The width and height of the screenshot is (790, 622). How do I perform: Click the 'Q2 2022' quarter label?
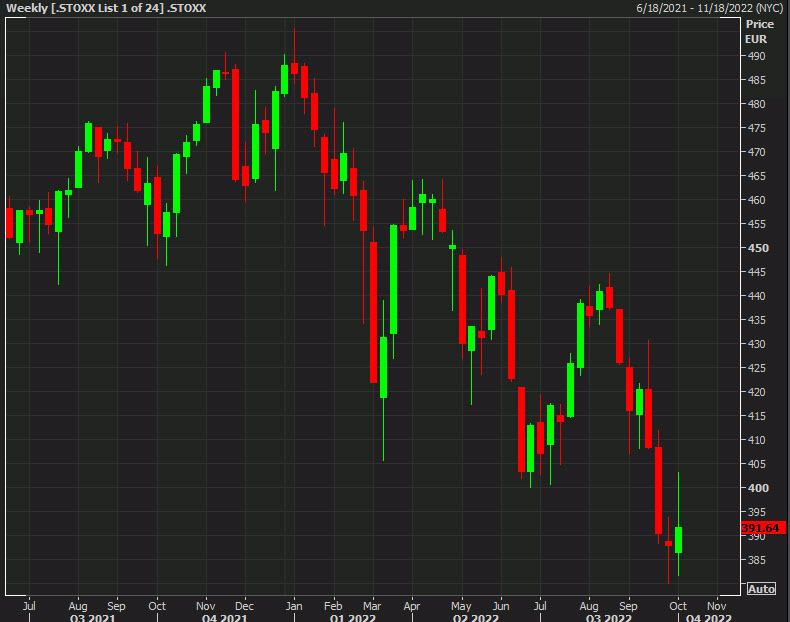475,617
